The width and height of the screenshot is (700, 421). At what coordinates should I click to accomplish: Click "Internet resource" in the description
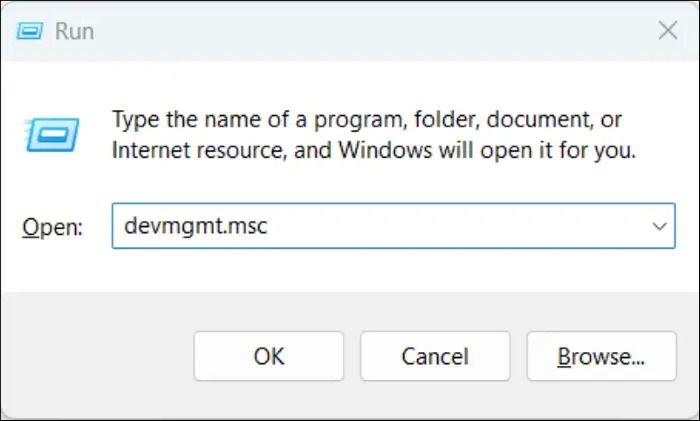187,152
